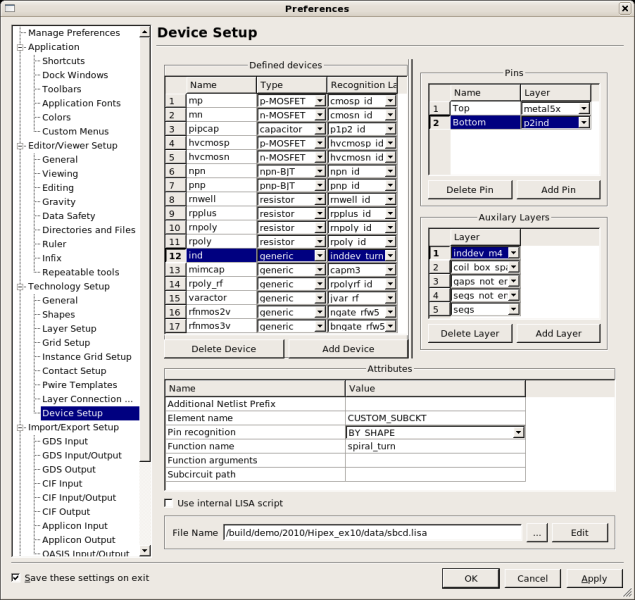
Task: Check 'Use internal LISA script' checkbox
Action: point(168,503)
